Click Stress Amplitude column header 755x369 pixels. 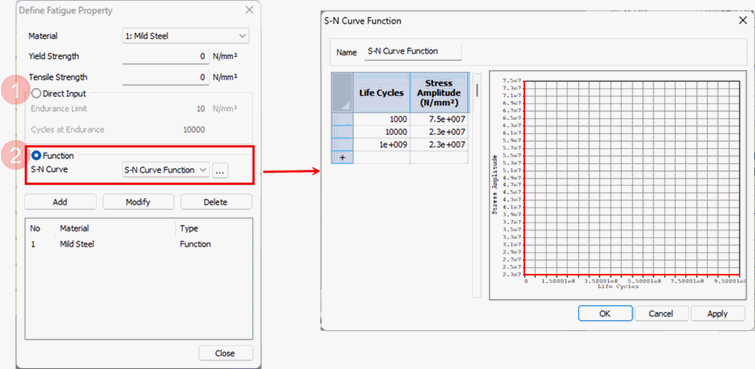(439, 92)
